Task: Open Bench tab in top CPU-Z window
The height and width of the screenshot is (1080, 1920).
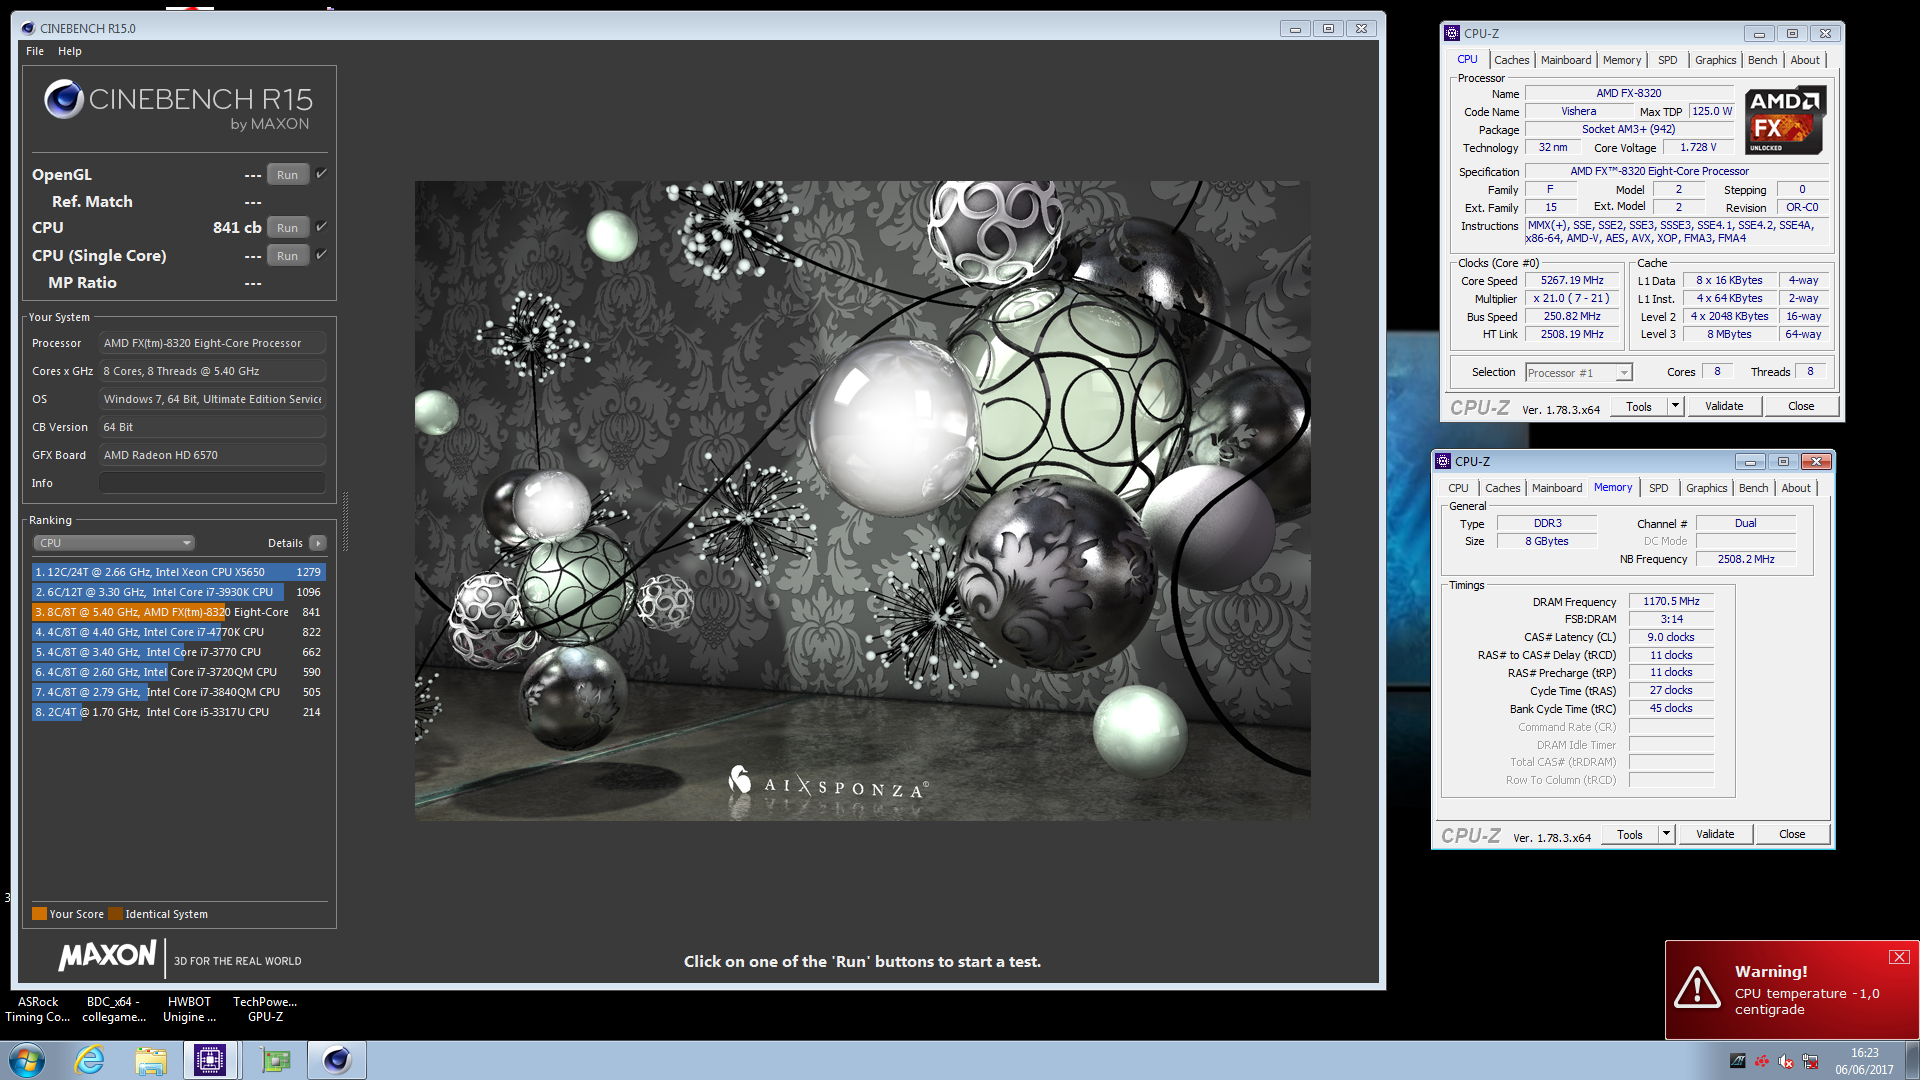Action: 1762,60
